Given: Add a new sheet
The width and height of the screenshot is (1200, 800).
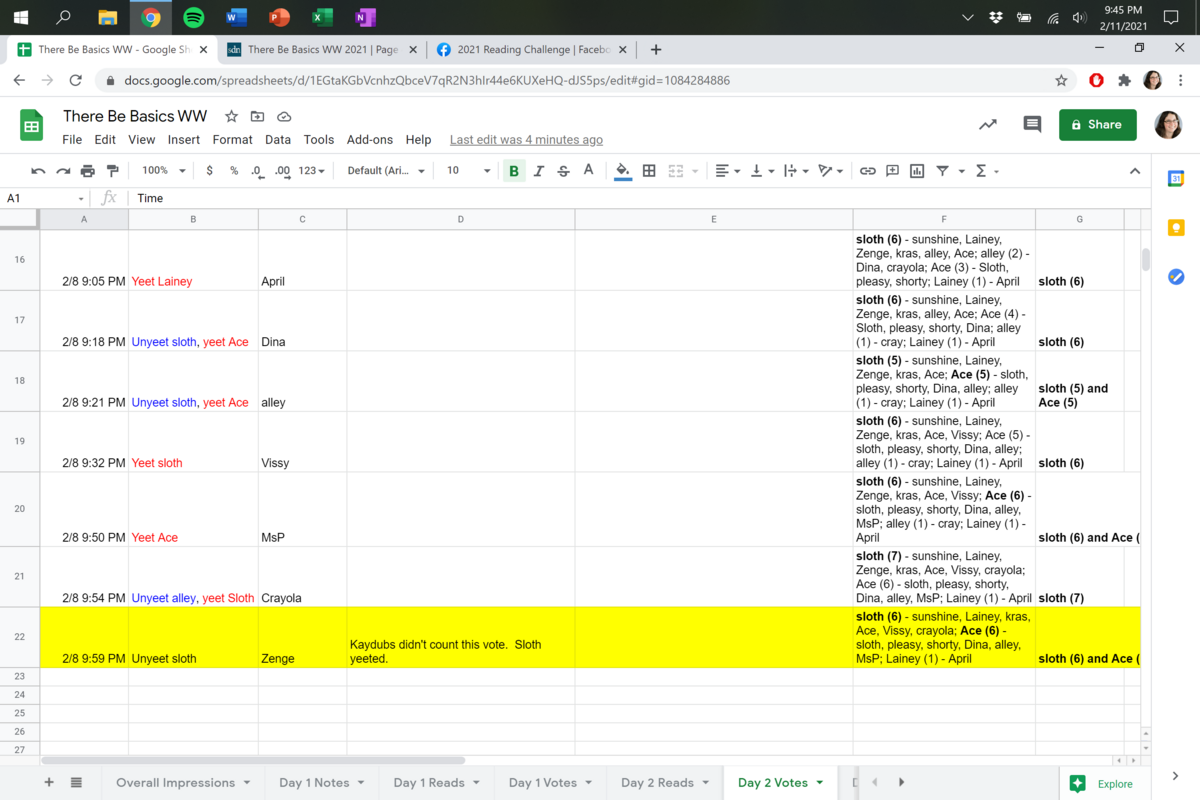Looking at the screenshot, I should pos(48,783).
